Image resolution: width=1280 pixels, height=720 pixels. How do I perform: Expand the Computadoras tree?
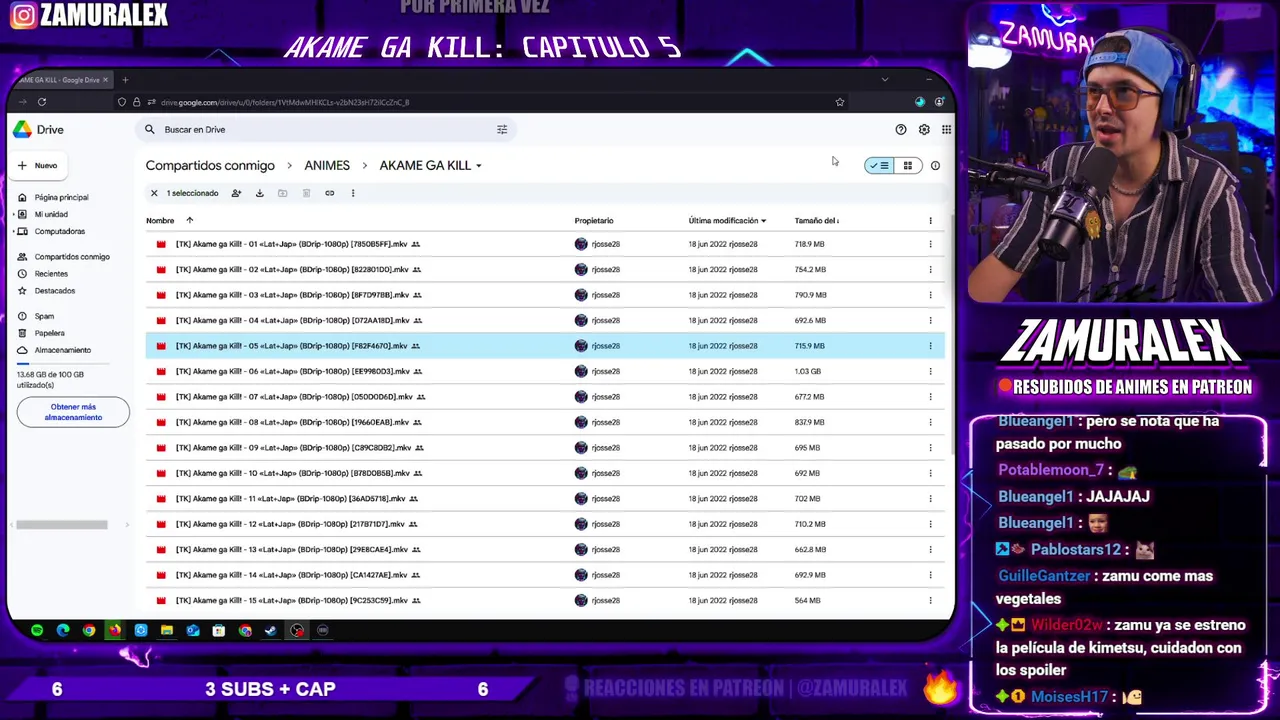[13, 231]
